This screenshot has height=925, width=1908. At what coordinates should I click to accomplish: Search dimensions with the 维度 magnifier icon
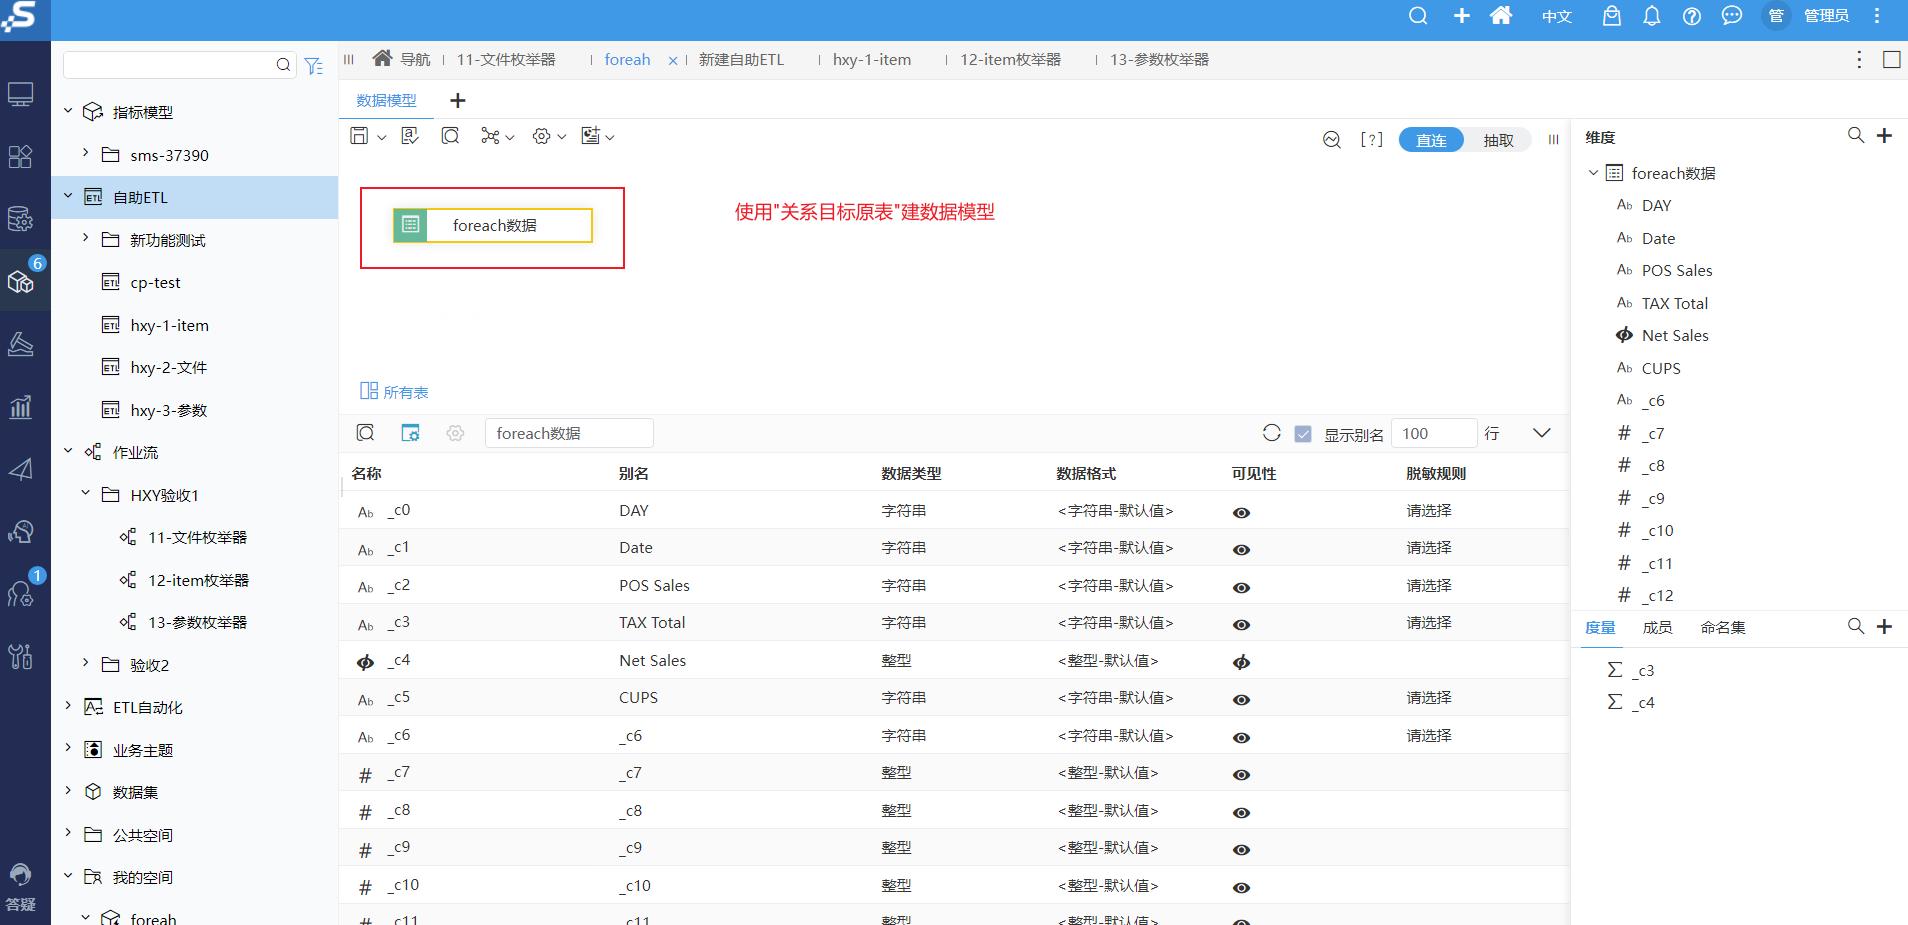point(1856,135)
